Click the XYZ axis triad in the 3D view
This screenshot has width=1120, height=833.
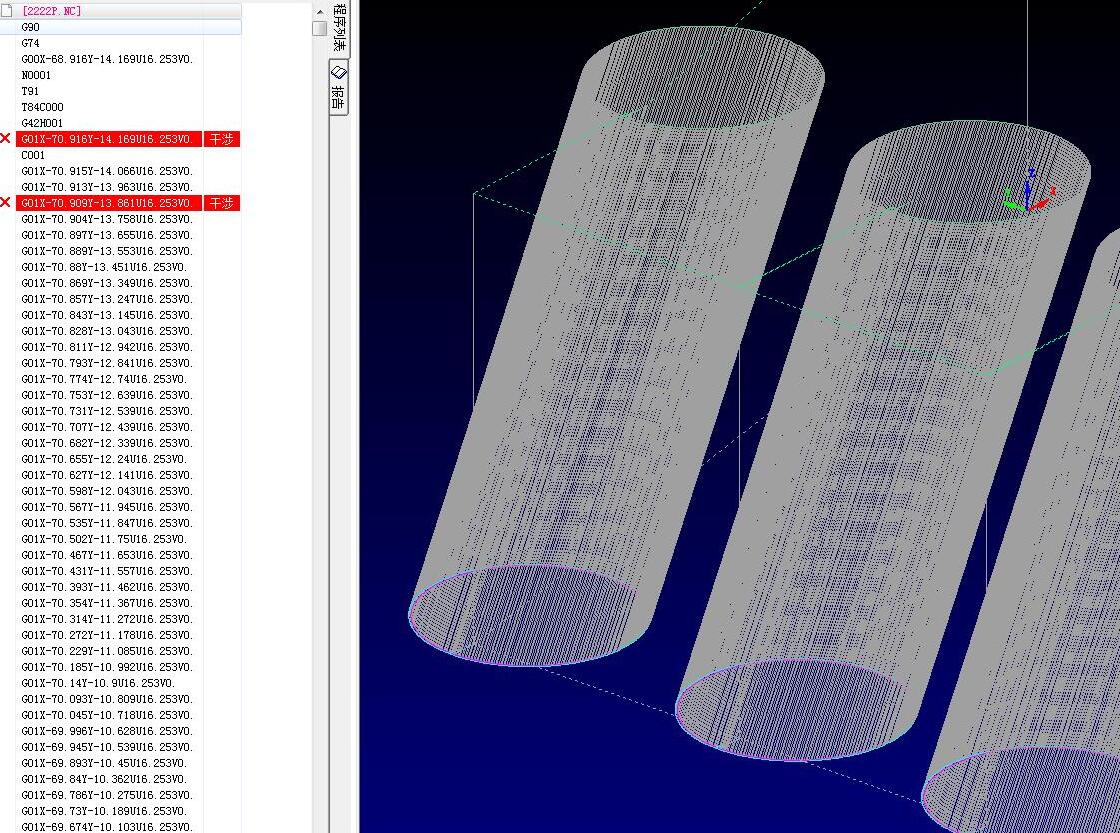click(x=1029, y=193)
